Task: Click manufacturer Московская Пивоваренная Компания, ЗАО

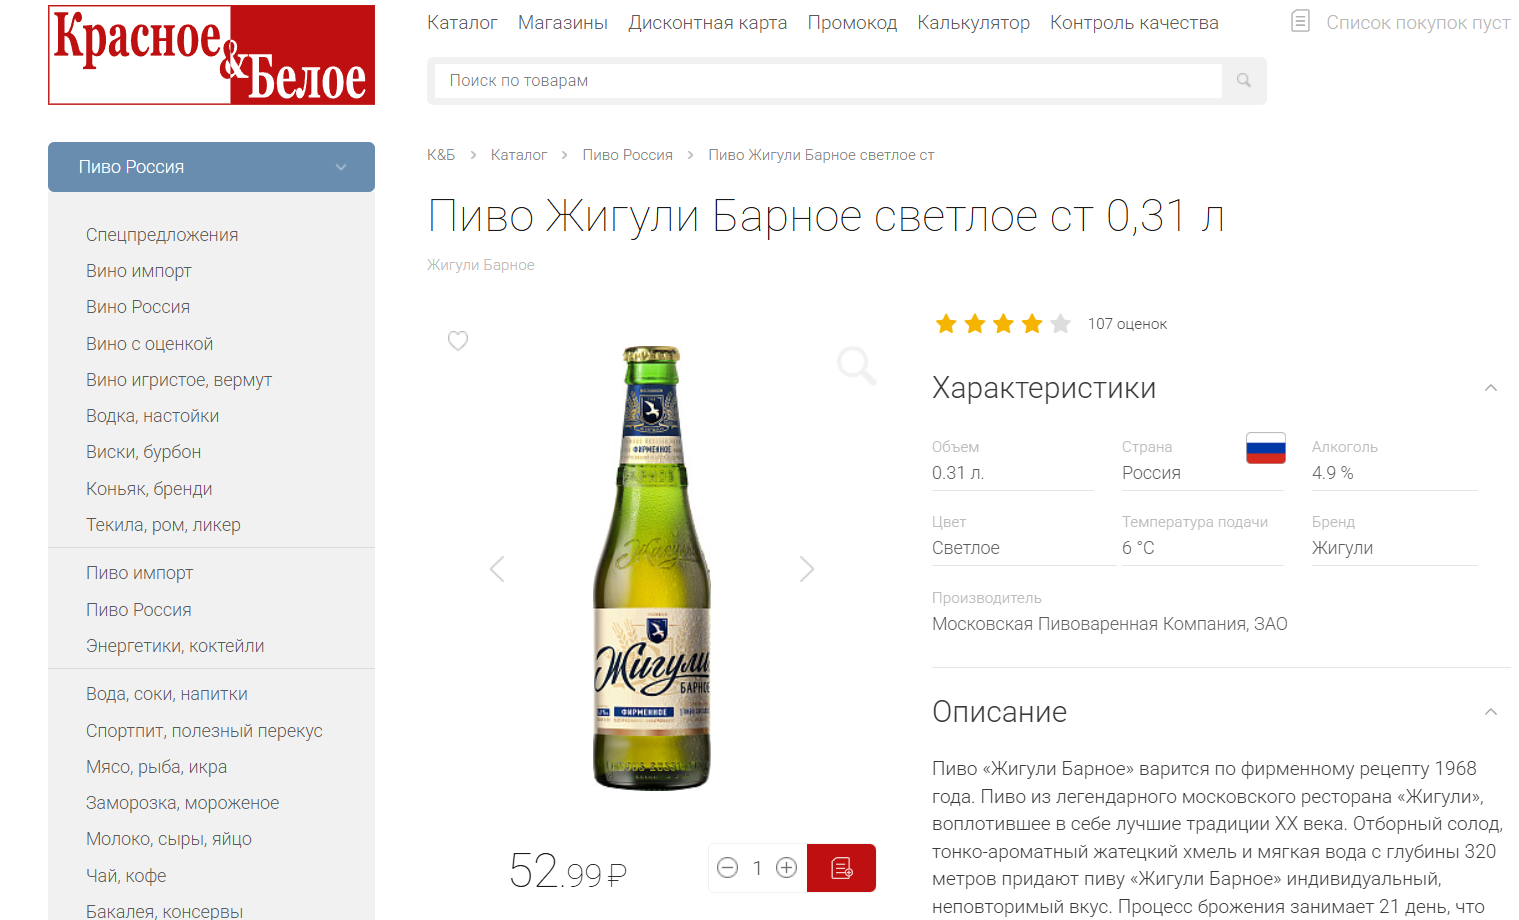Action: 1110,624
